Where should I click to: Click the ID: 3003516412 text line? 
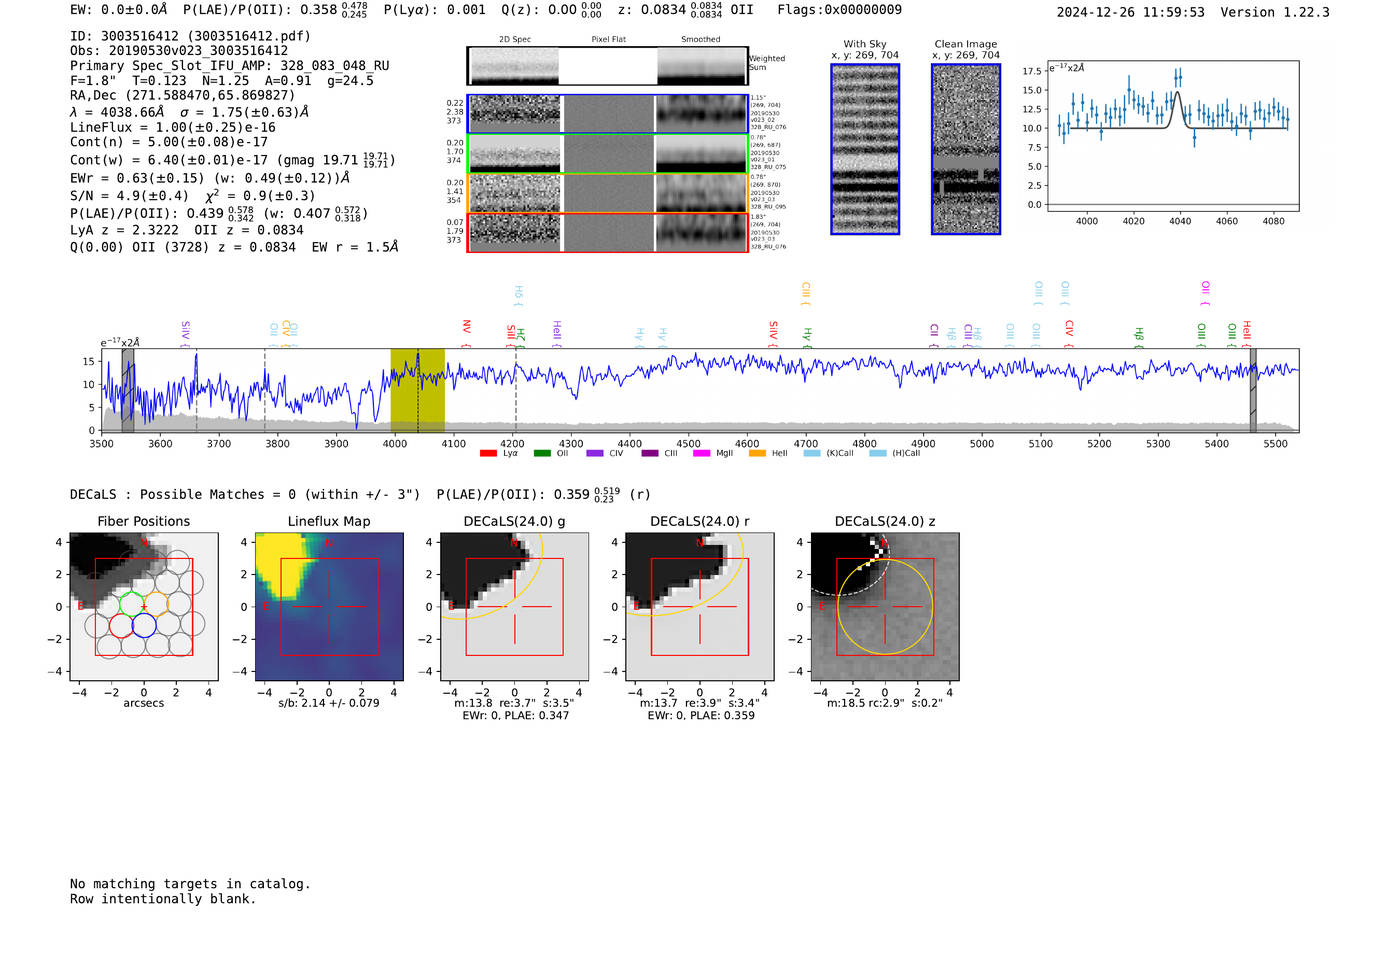190,36
